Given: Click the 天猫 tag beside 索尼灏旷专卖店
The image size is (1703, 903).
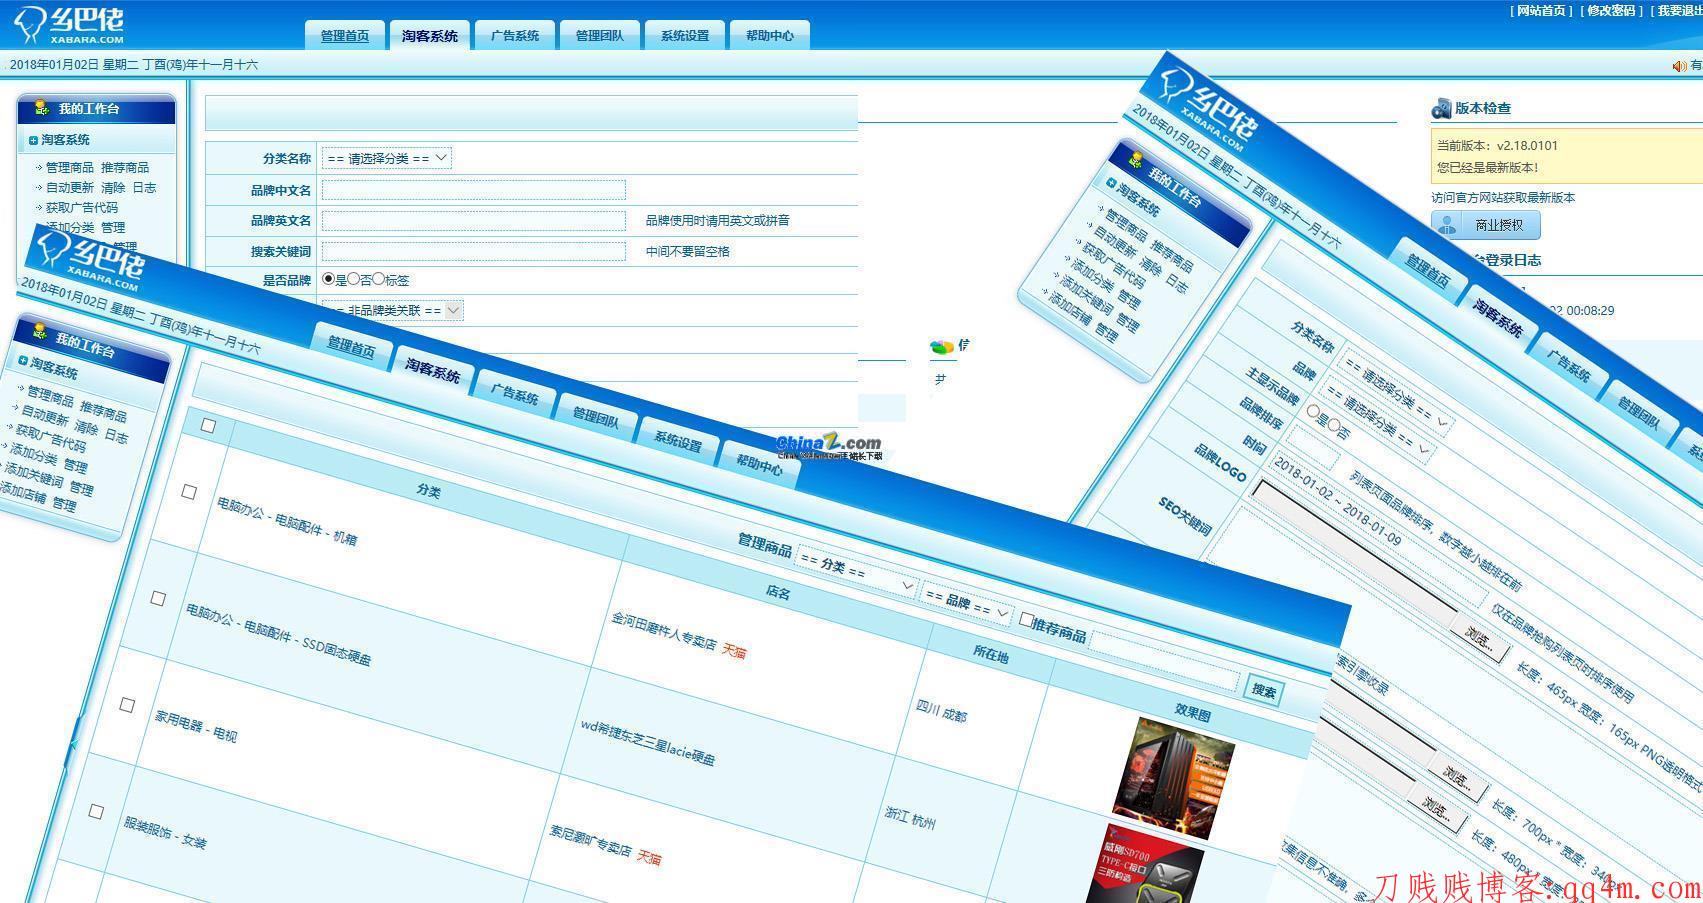Looking at the screenshot, I should pyautogui.click(x=650, y=857).
